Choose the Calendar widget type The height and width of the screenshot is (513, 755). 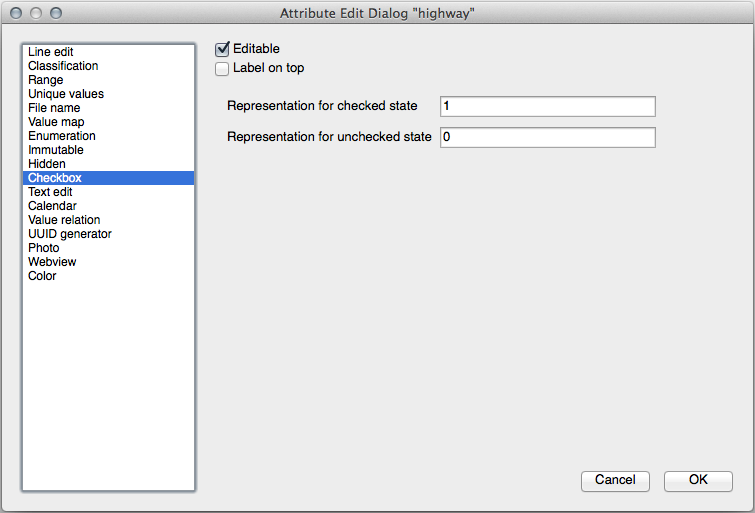tap(52, 206)
